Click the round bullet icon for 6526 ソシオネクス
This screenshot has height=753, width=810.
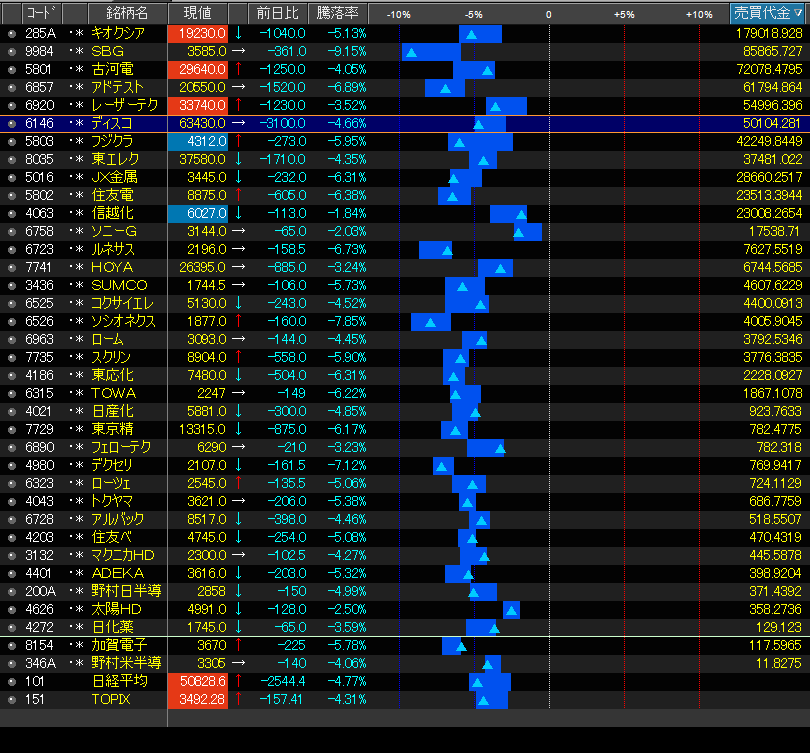tap(12, 322)
